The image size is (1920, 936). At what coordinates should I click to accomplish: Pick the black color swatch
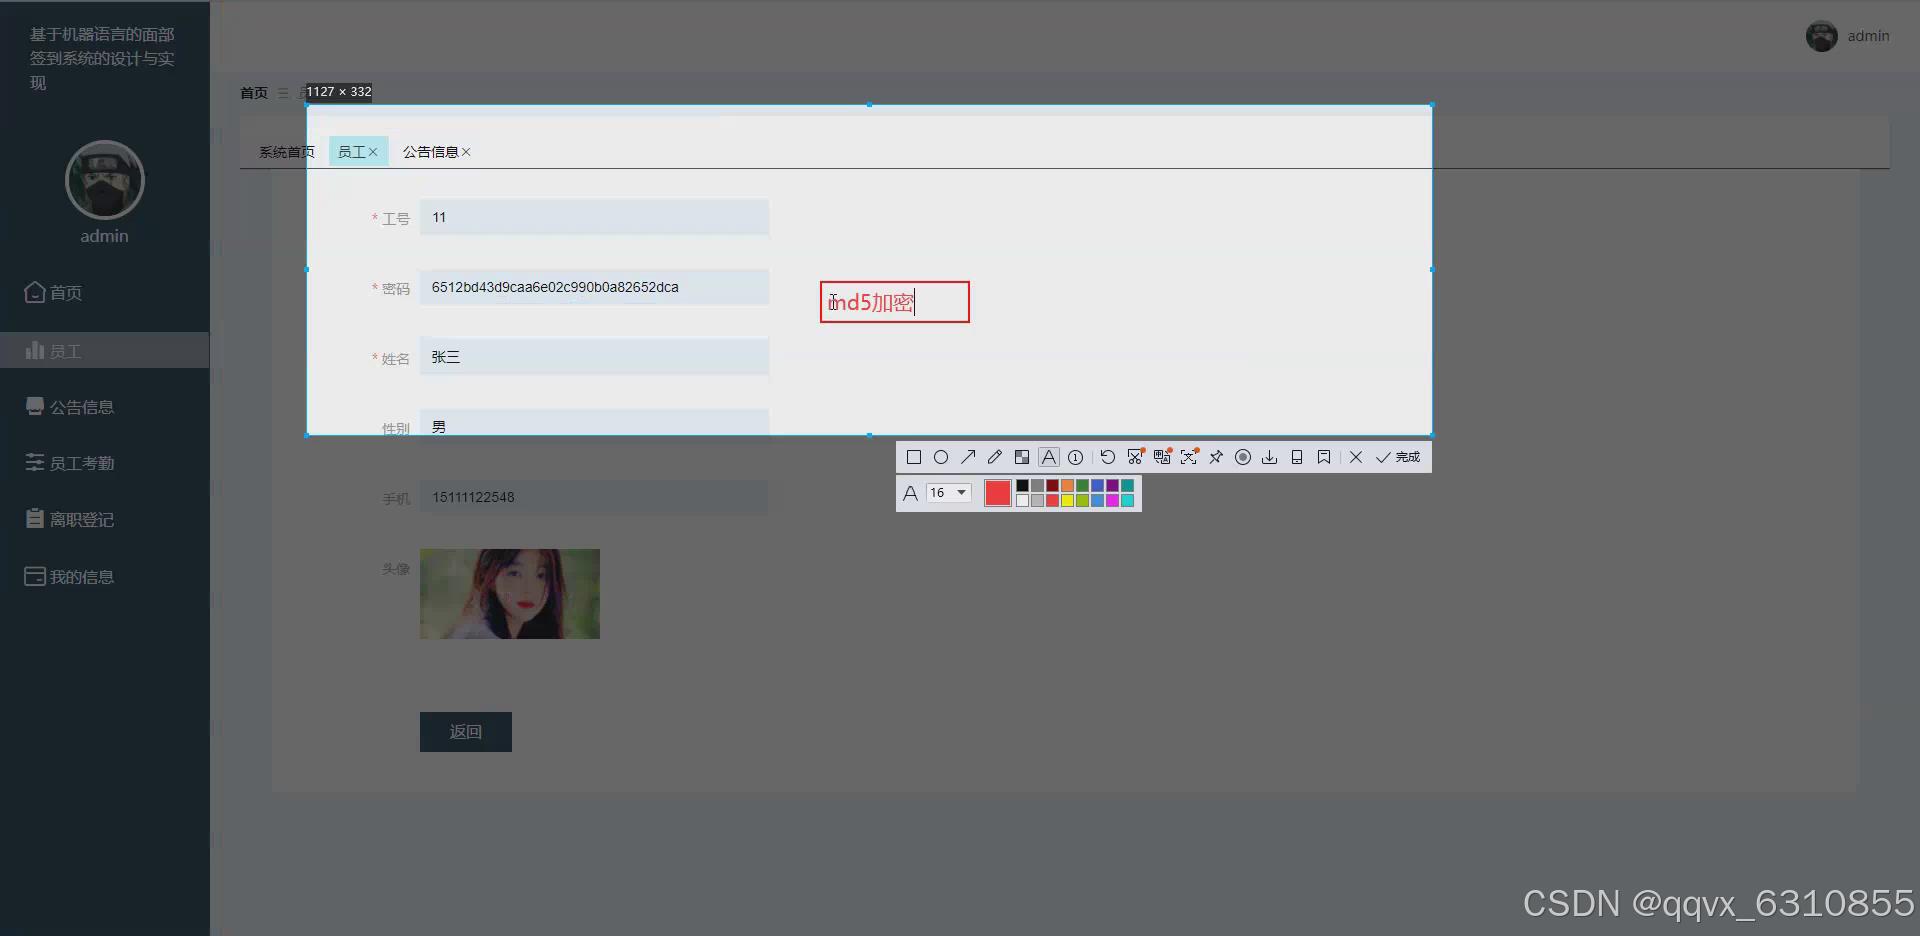(x=1022, y=486)
